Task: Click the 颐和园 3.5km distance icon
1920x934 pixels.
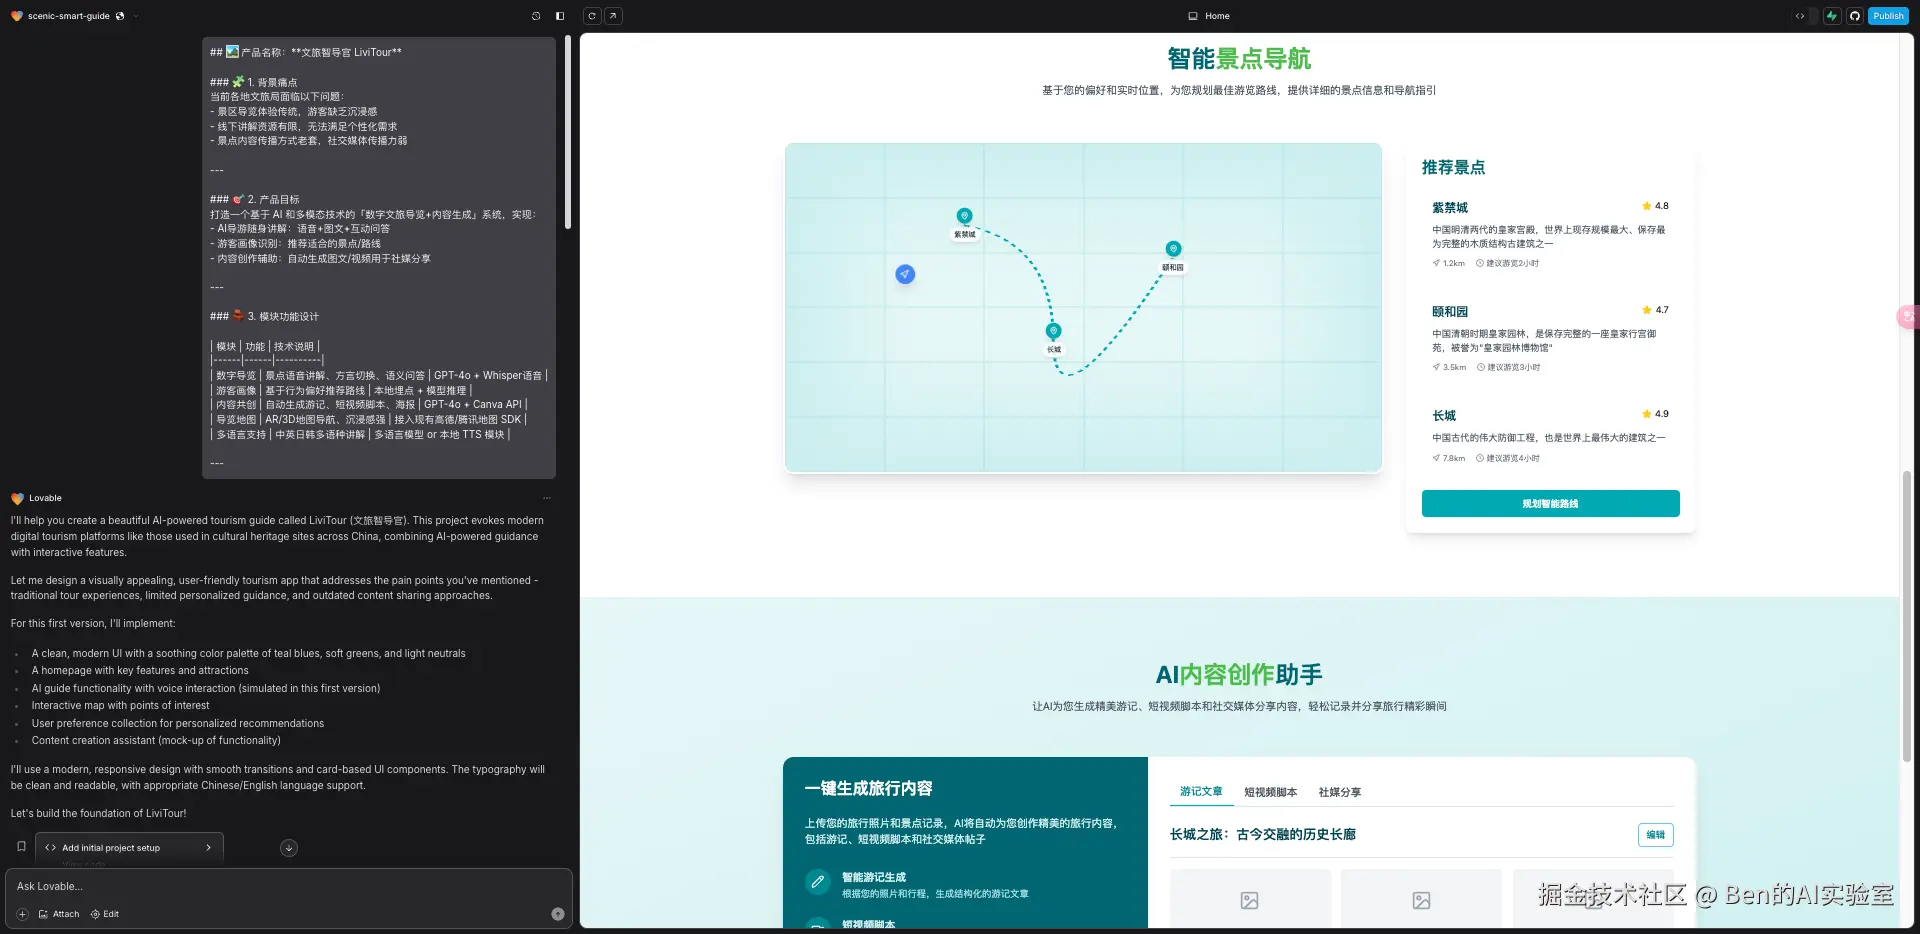Action: pos(1436,368)
